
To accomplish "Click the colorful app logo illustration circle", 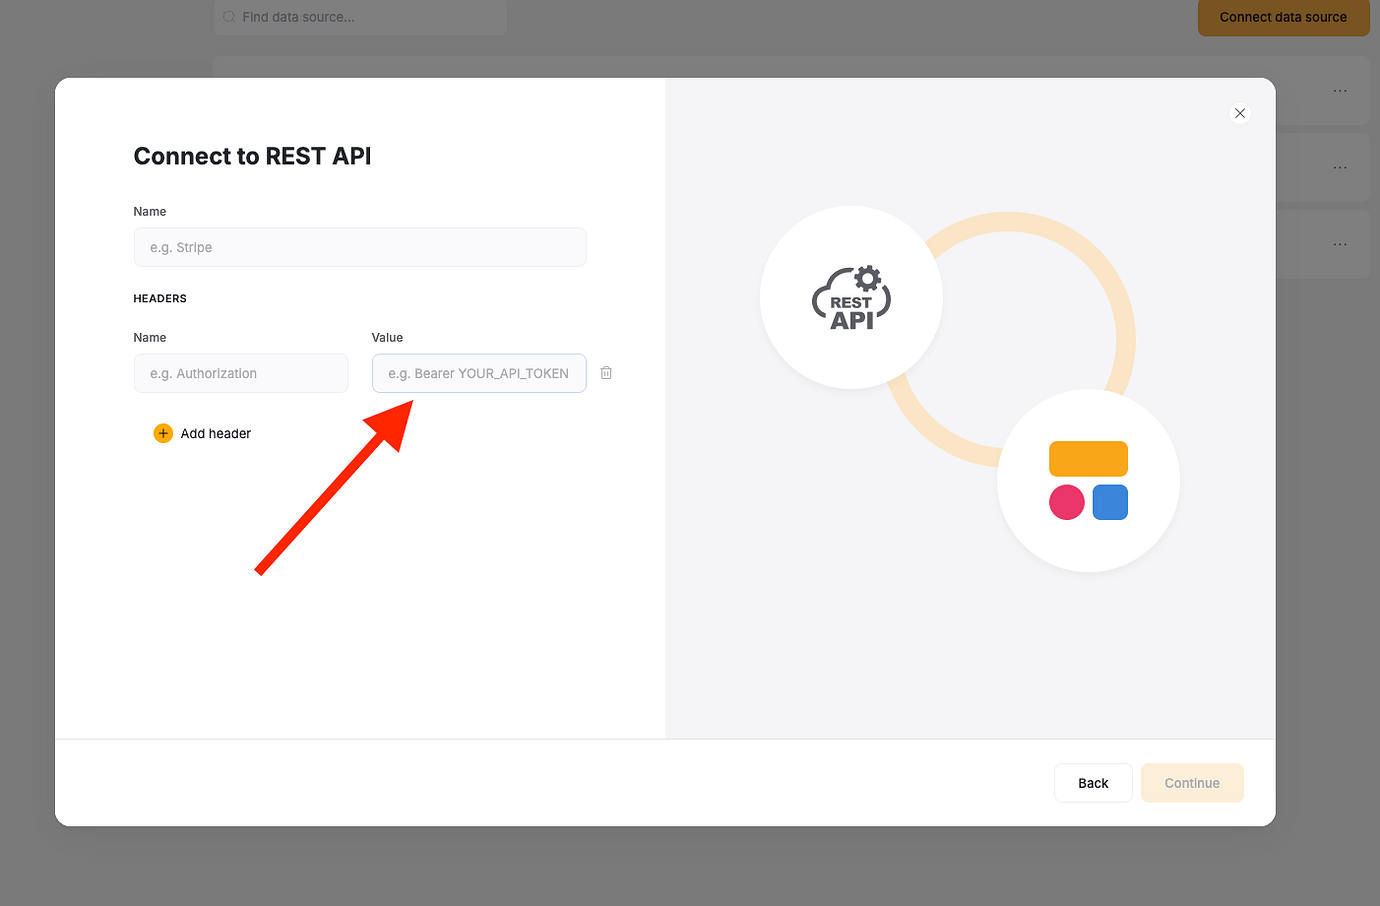I will 1088,480.
